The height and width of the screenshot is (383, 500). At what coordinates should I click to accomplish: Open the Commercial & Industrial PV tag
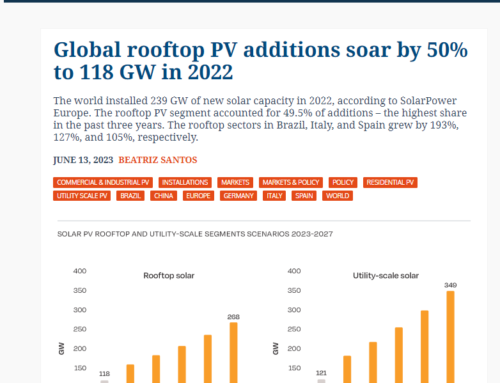tap(103, 182)
